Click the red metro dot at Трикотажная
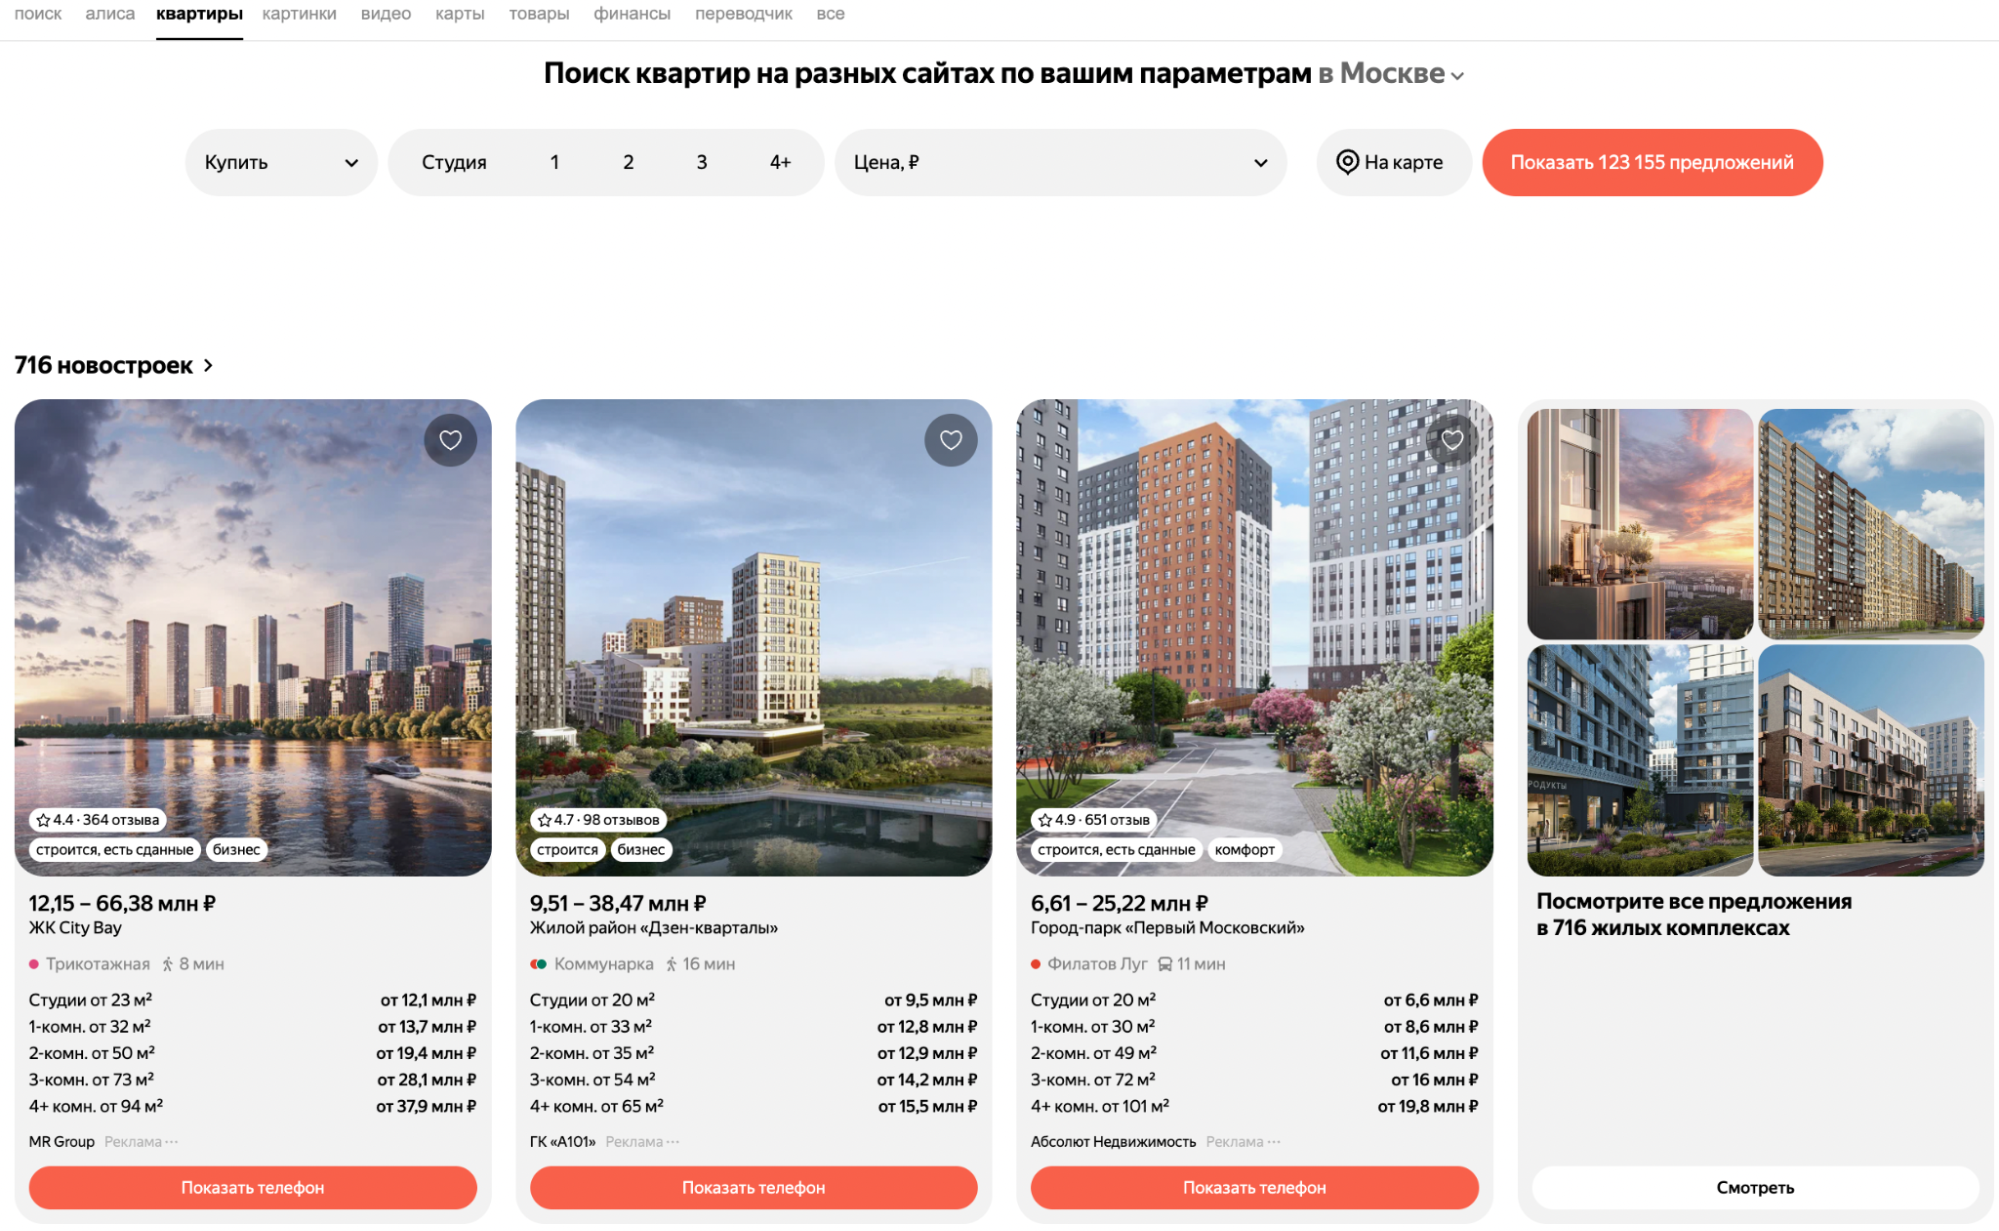Image resolution: width=1999 pixels, height=1231 pixels. tap(34, 965)
